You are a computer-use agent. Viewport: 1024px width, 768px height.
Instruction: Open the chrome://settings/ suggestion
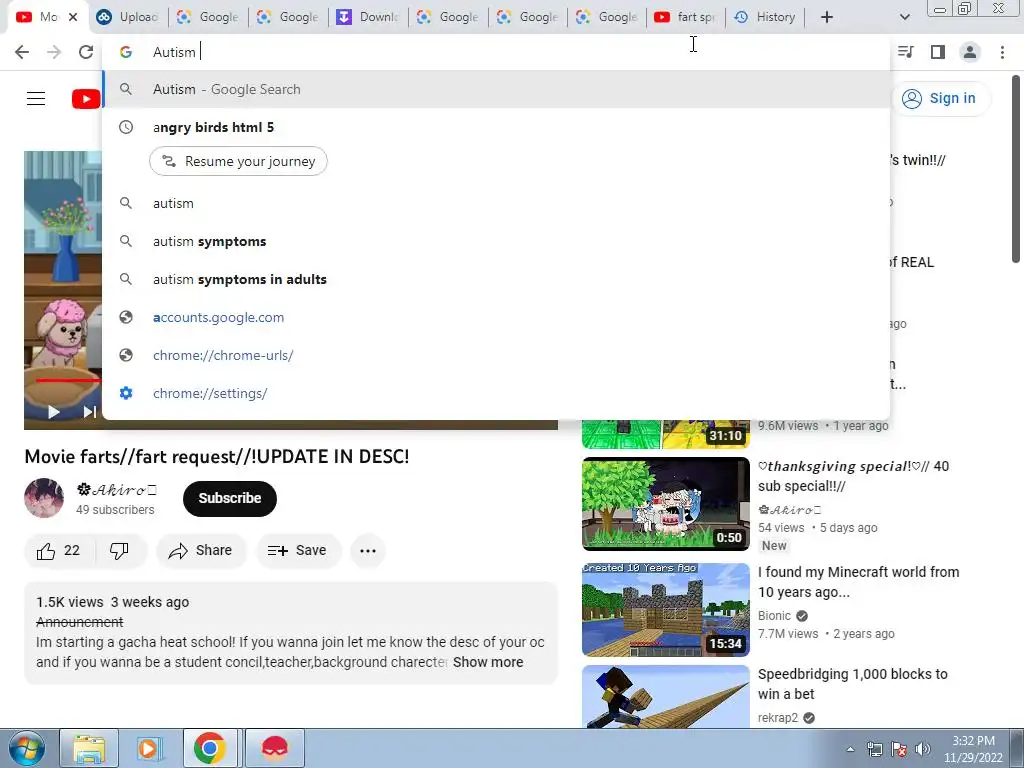[x=496, y=393]
